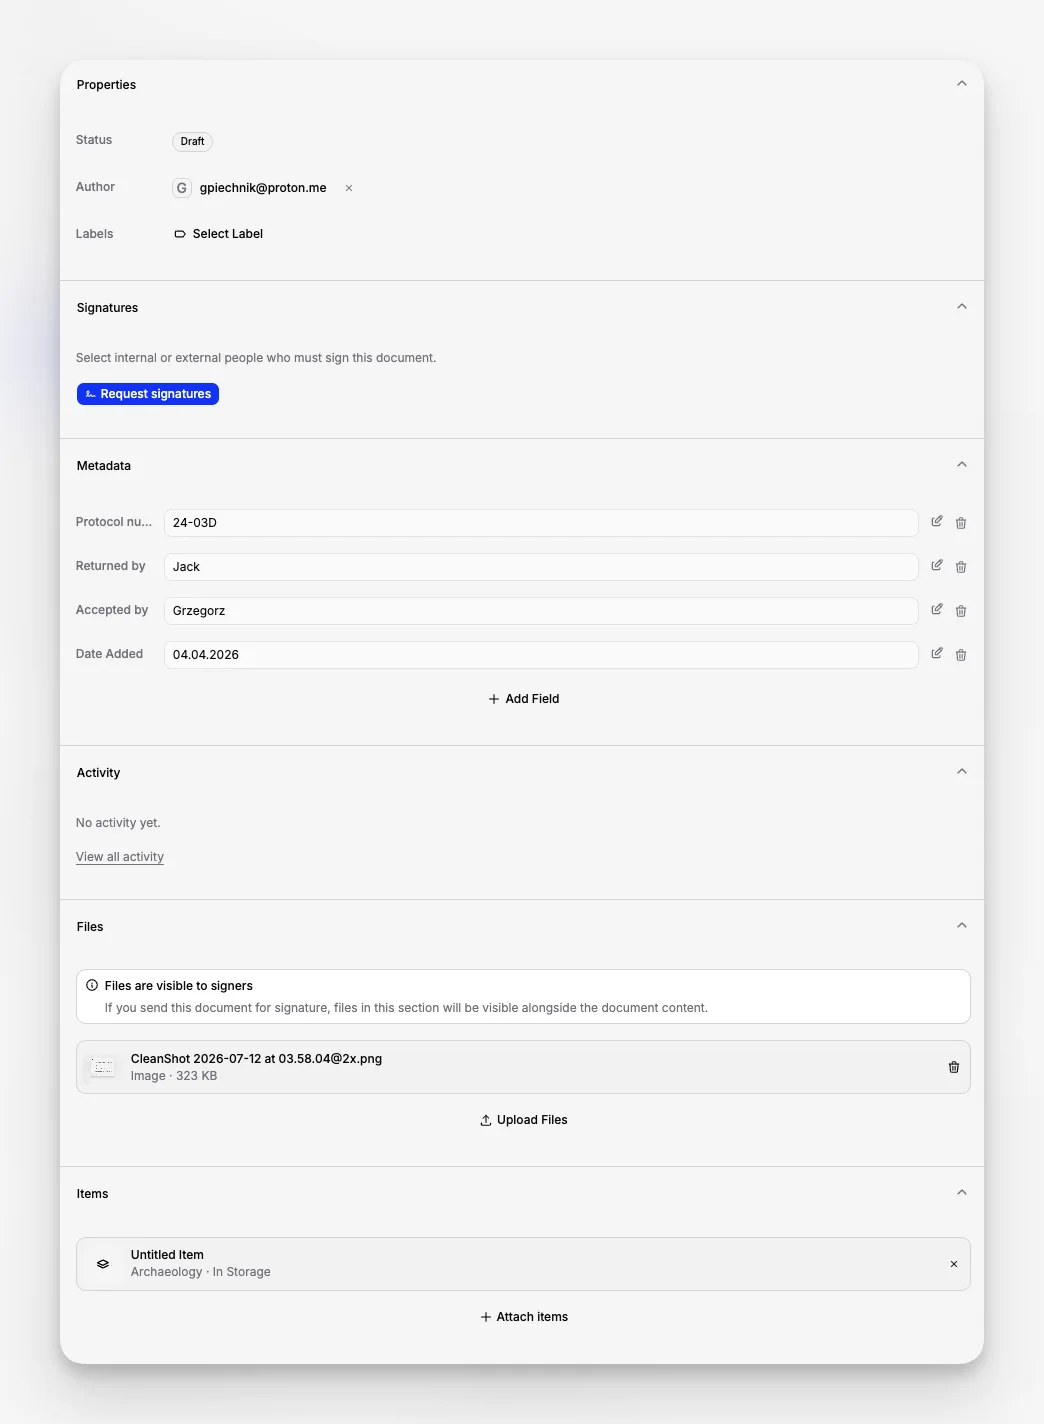
Task: Open the Select Label picker
Action: (218, 234)
